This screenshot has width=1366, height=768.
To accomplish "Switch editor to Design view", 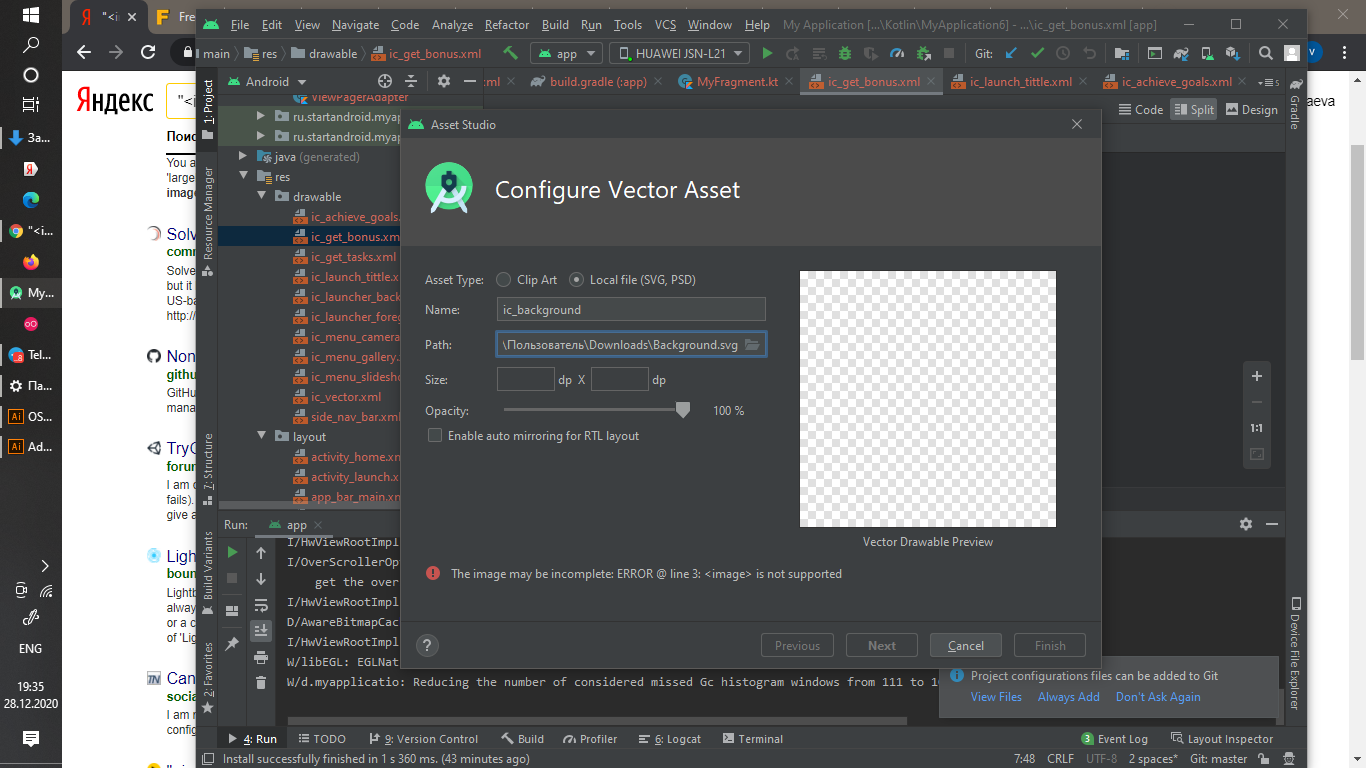I will [1252, 110].
